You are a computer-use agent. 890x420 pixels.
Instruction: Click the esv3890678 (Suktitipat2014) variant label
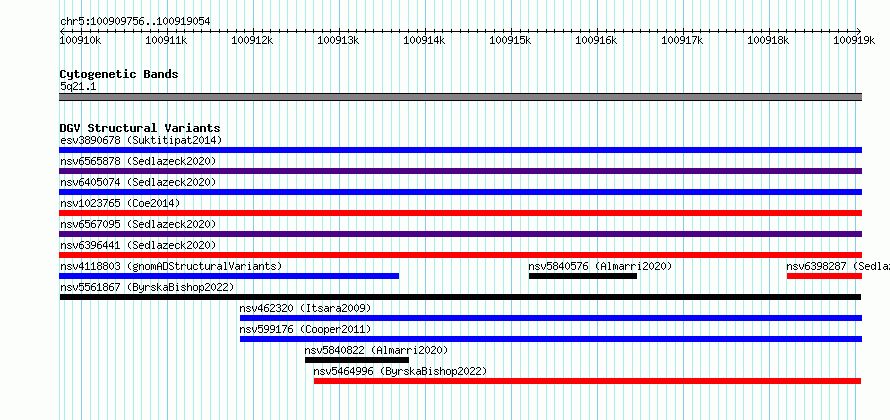coord(141,140)
